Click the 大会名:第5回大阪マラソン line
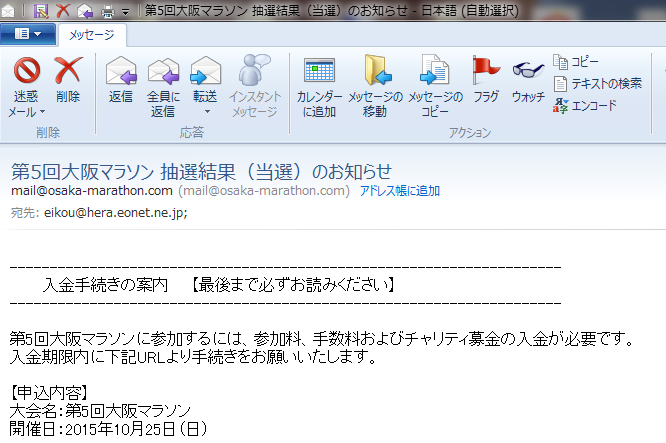This screenshot has width=666, height=443. [x=100, y=411]
